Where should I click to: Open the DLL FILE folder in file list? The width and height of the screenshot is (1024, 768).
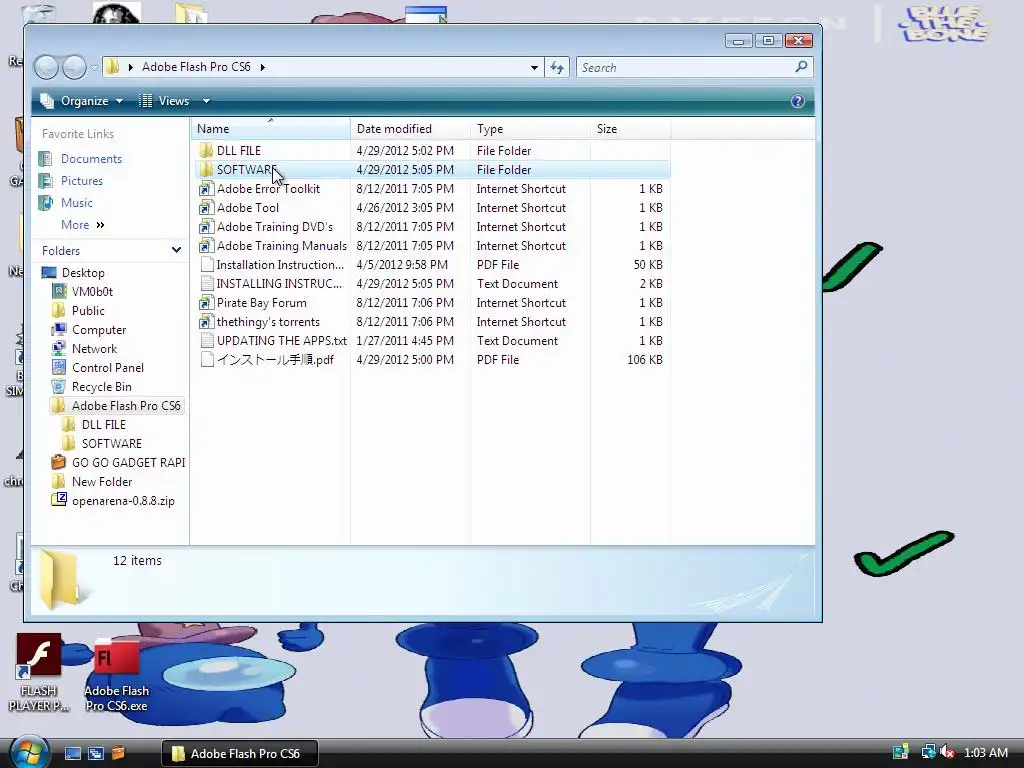tap(238, 151)
